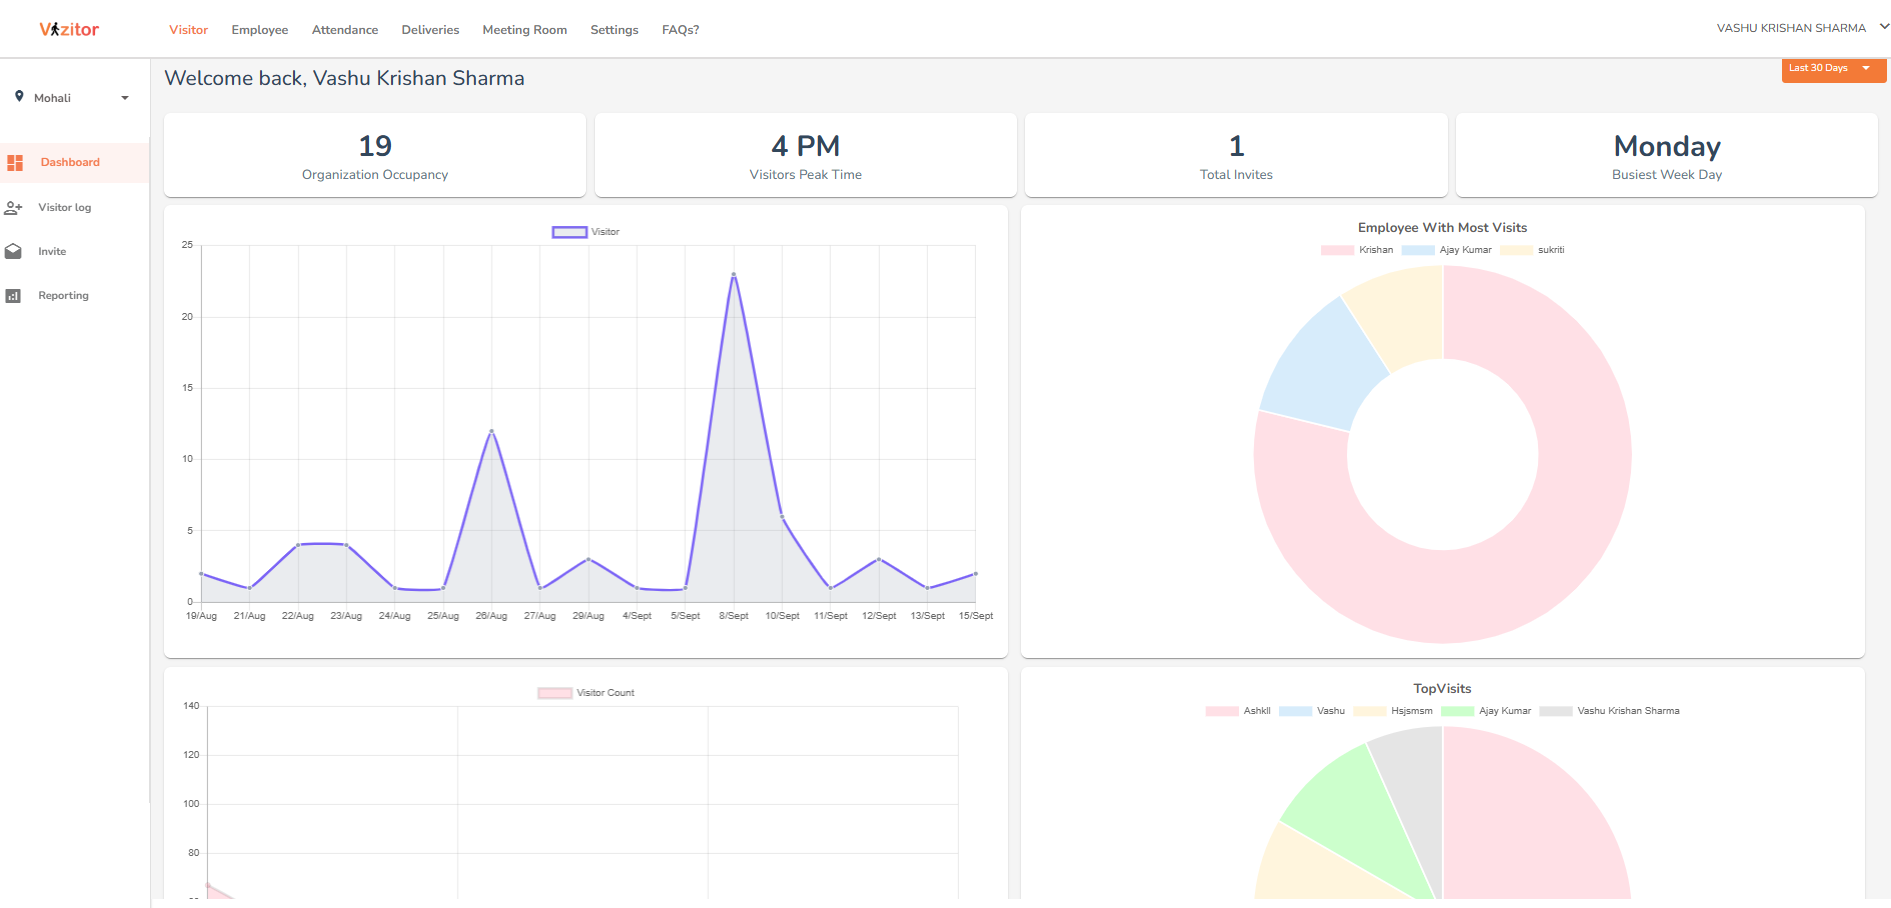Toggle Hsjsmsm legend in TopVisits chart
This screenshot has height=908, width=1891.
pyautogui.click(x=1393, y=711)
